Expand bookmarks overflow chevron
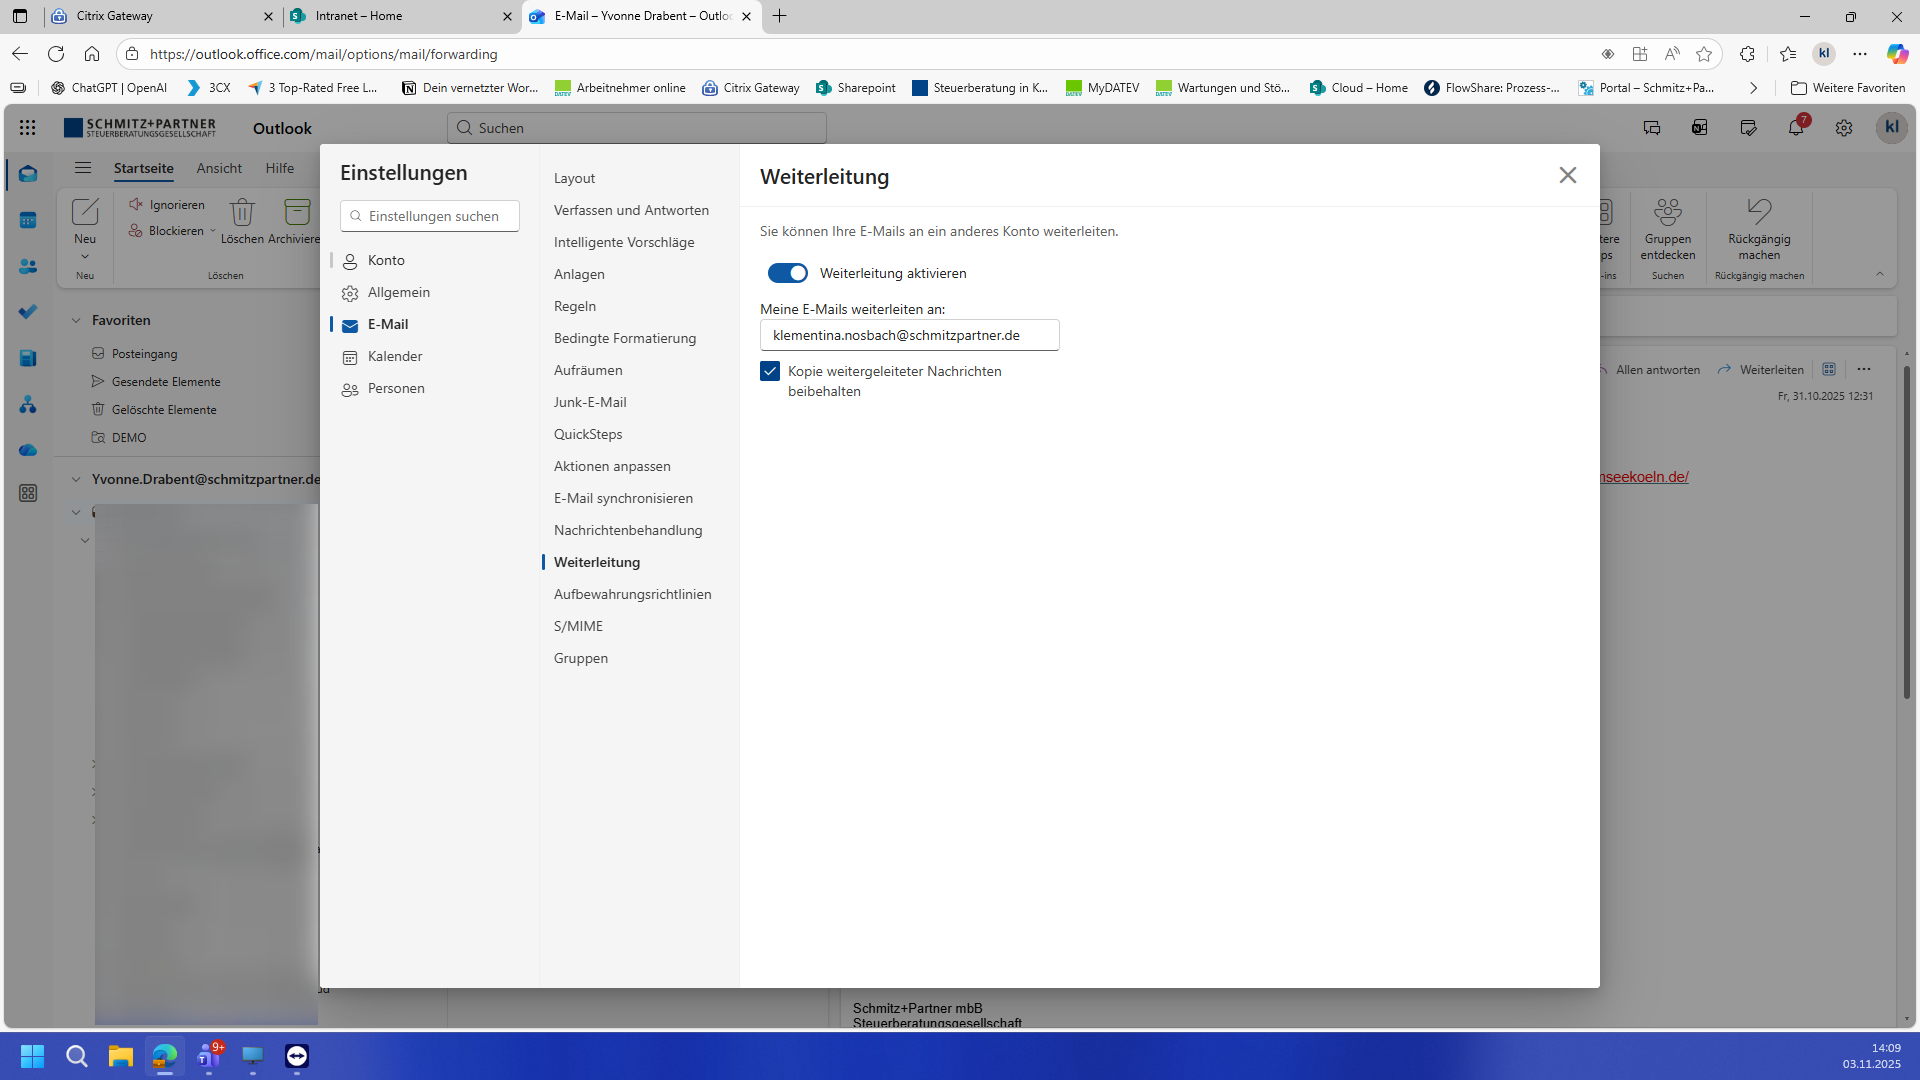 (x=1753, y=88)
